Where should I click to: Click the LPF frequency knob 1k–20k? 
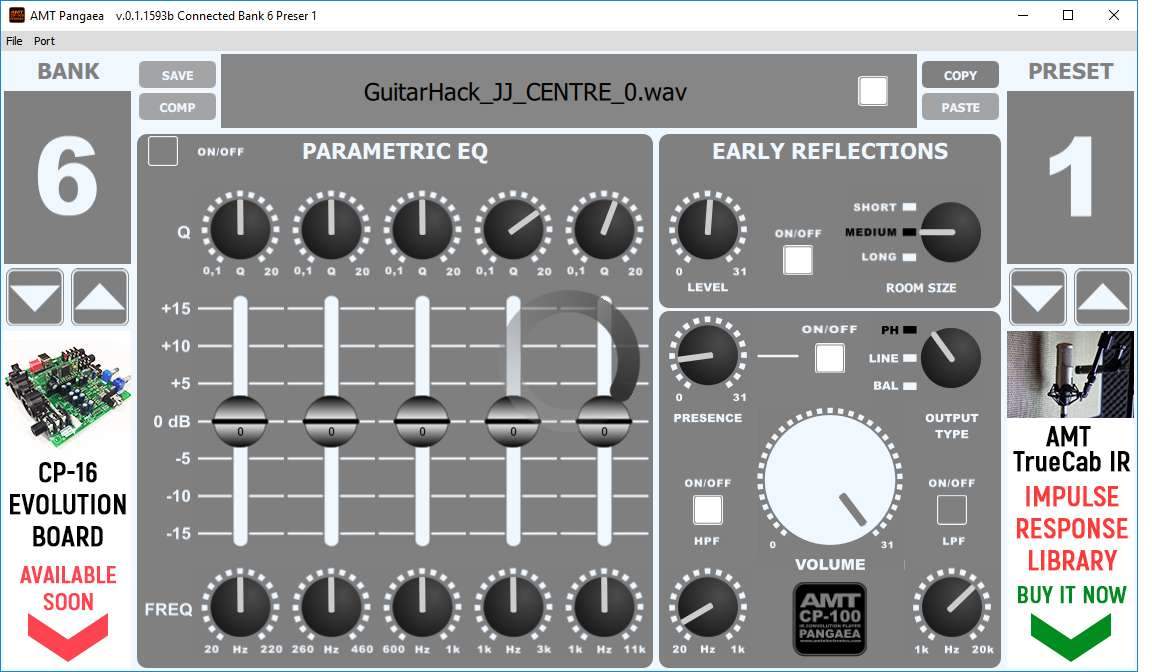tap(951, 606)
